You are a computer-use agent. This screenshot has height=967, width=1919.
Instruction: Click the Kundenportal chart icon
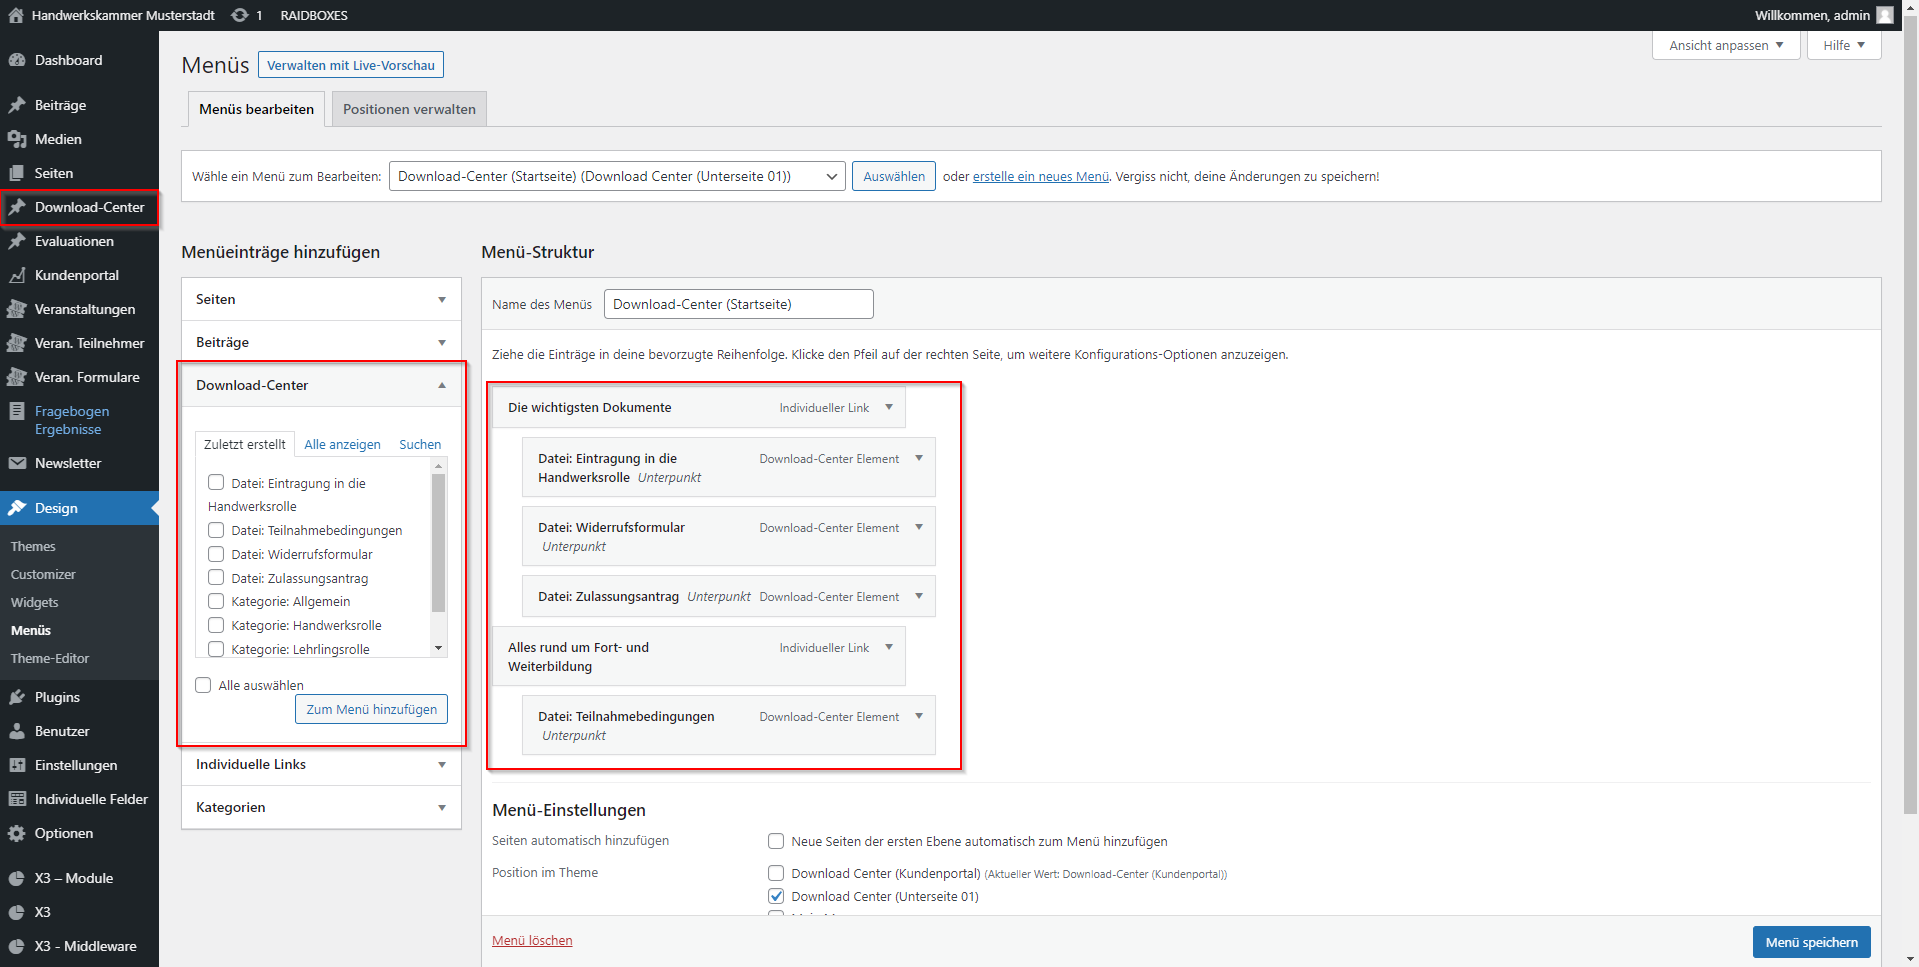pos(17,275)
